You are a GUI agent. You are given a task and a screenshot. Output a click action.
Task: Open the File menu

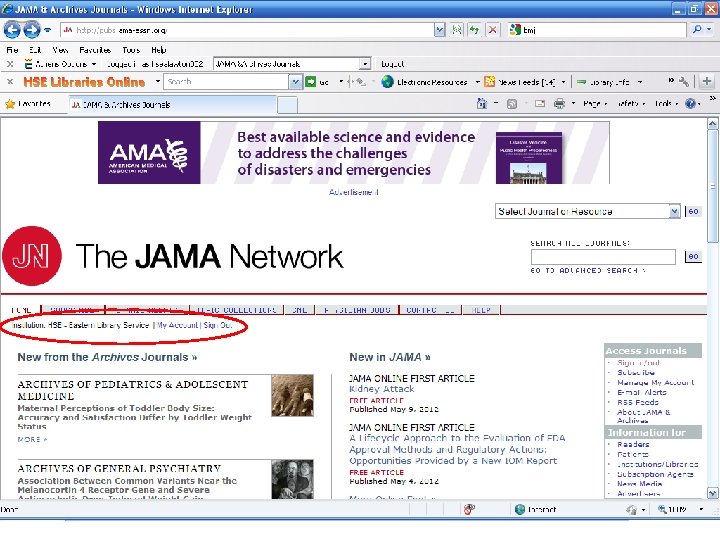point(12,50)
